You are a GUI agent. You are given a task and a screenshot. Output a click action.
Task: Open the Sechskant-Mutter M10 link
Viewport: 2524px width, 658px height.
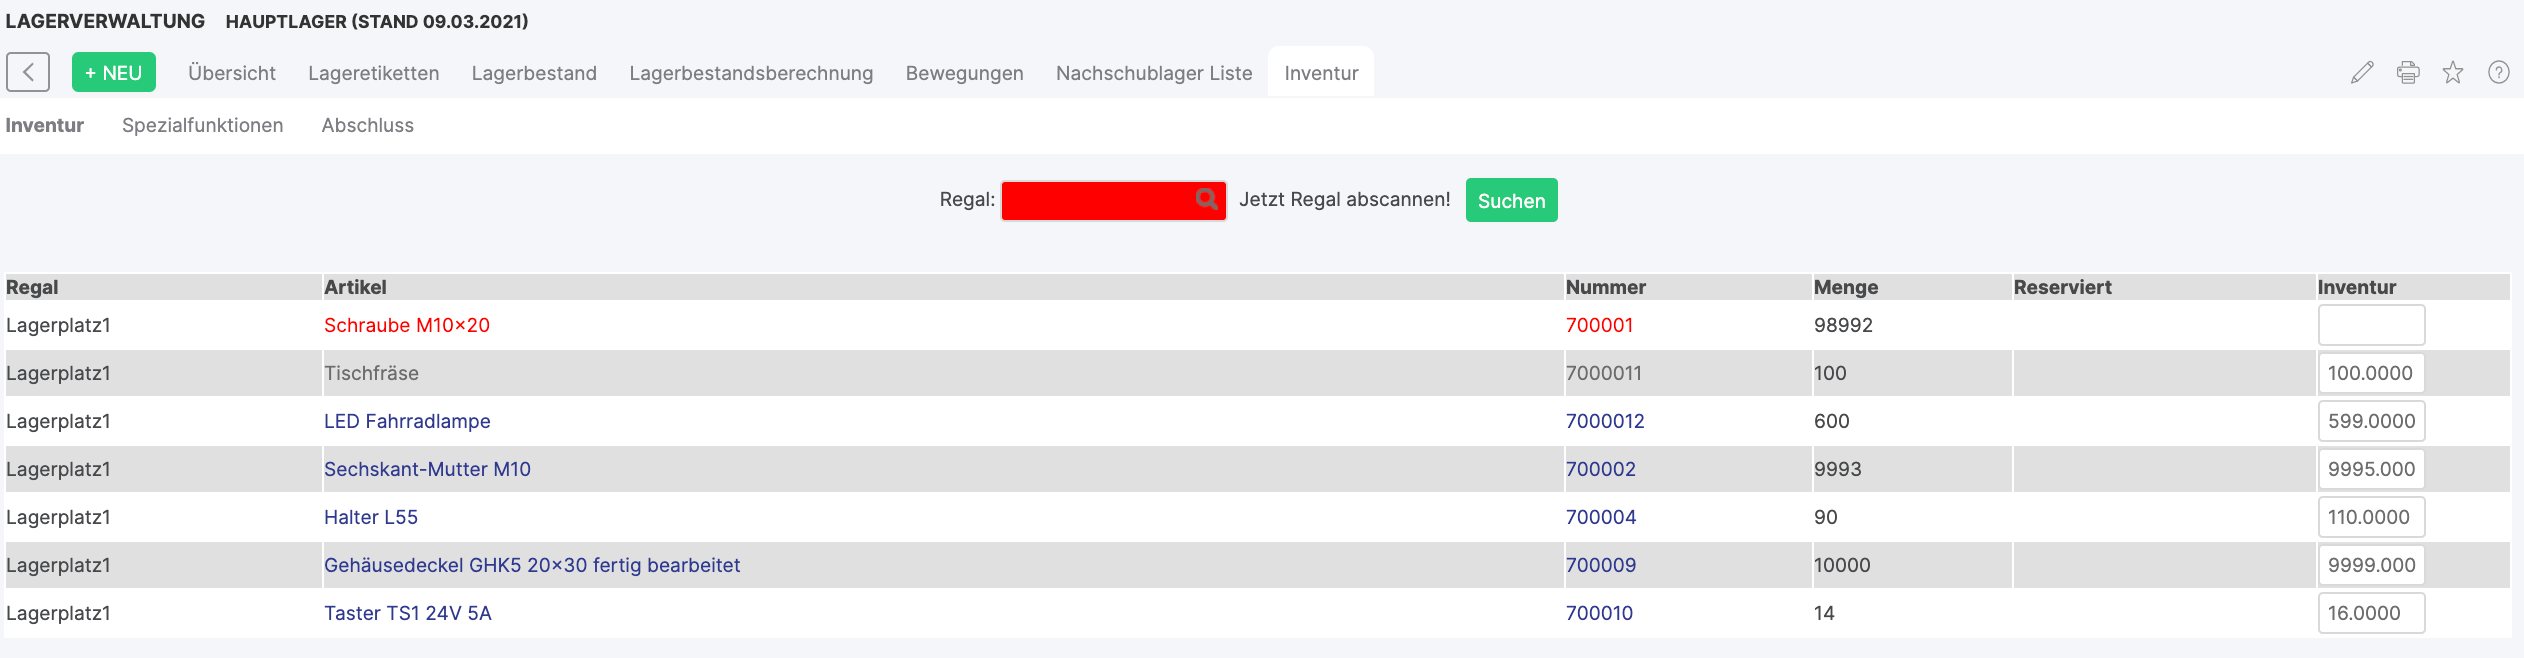pos(427,469)
